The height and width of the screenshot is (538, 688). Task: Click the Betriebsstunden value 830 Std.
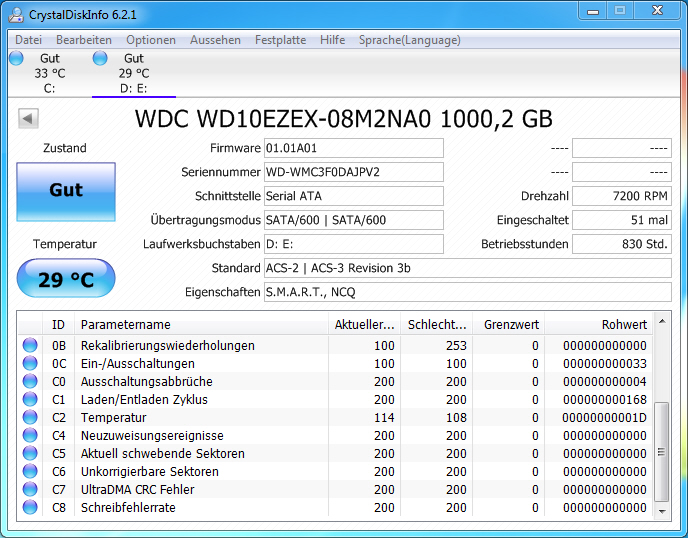click(622, 244)
